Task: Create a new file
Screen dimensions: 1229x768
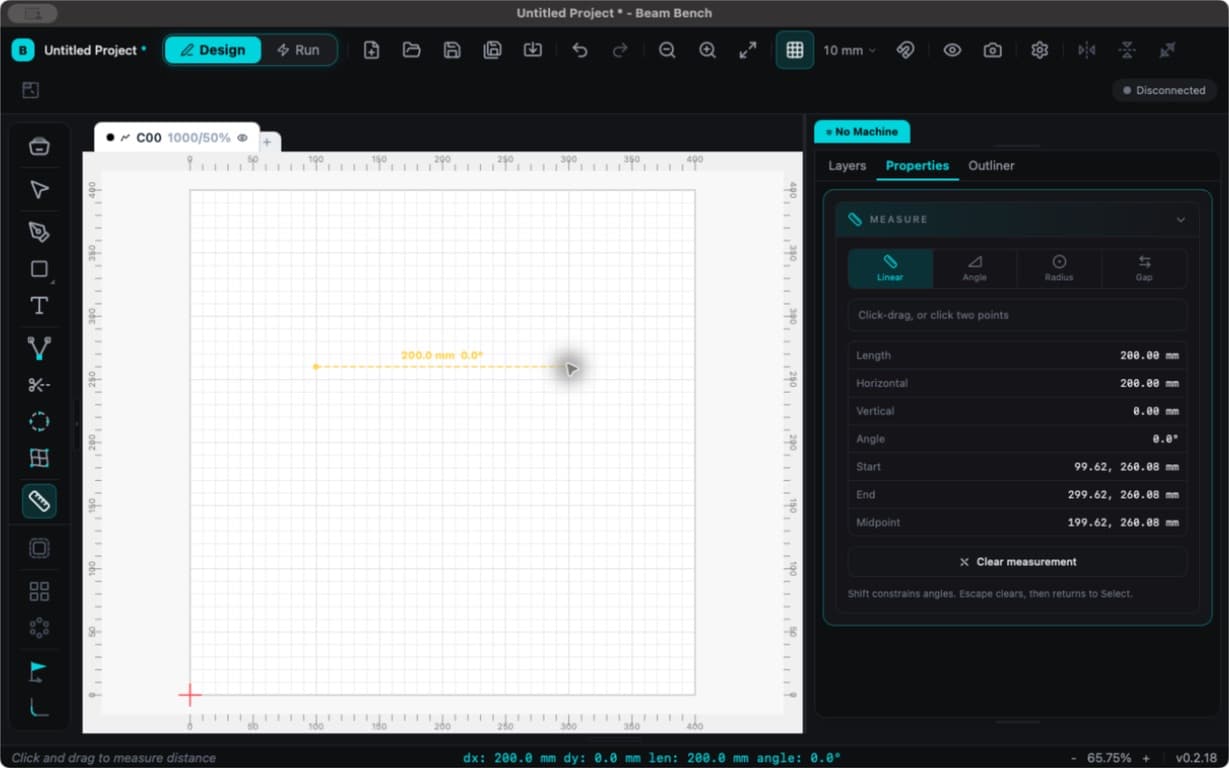Action: 371,50
